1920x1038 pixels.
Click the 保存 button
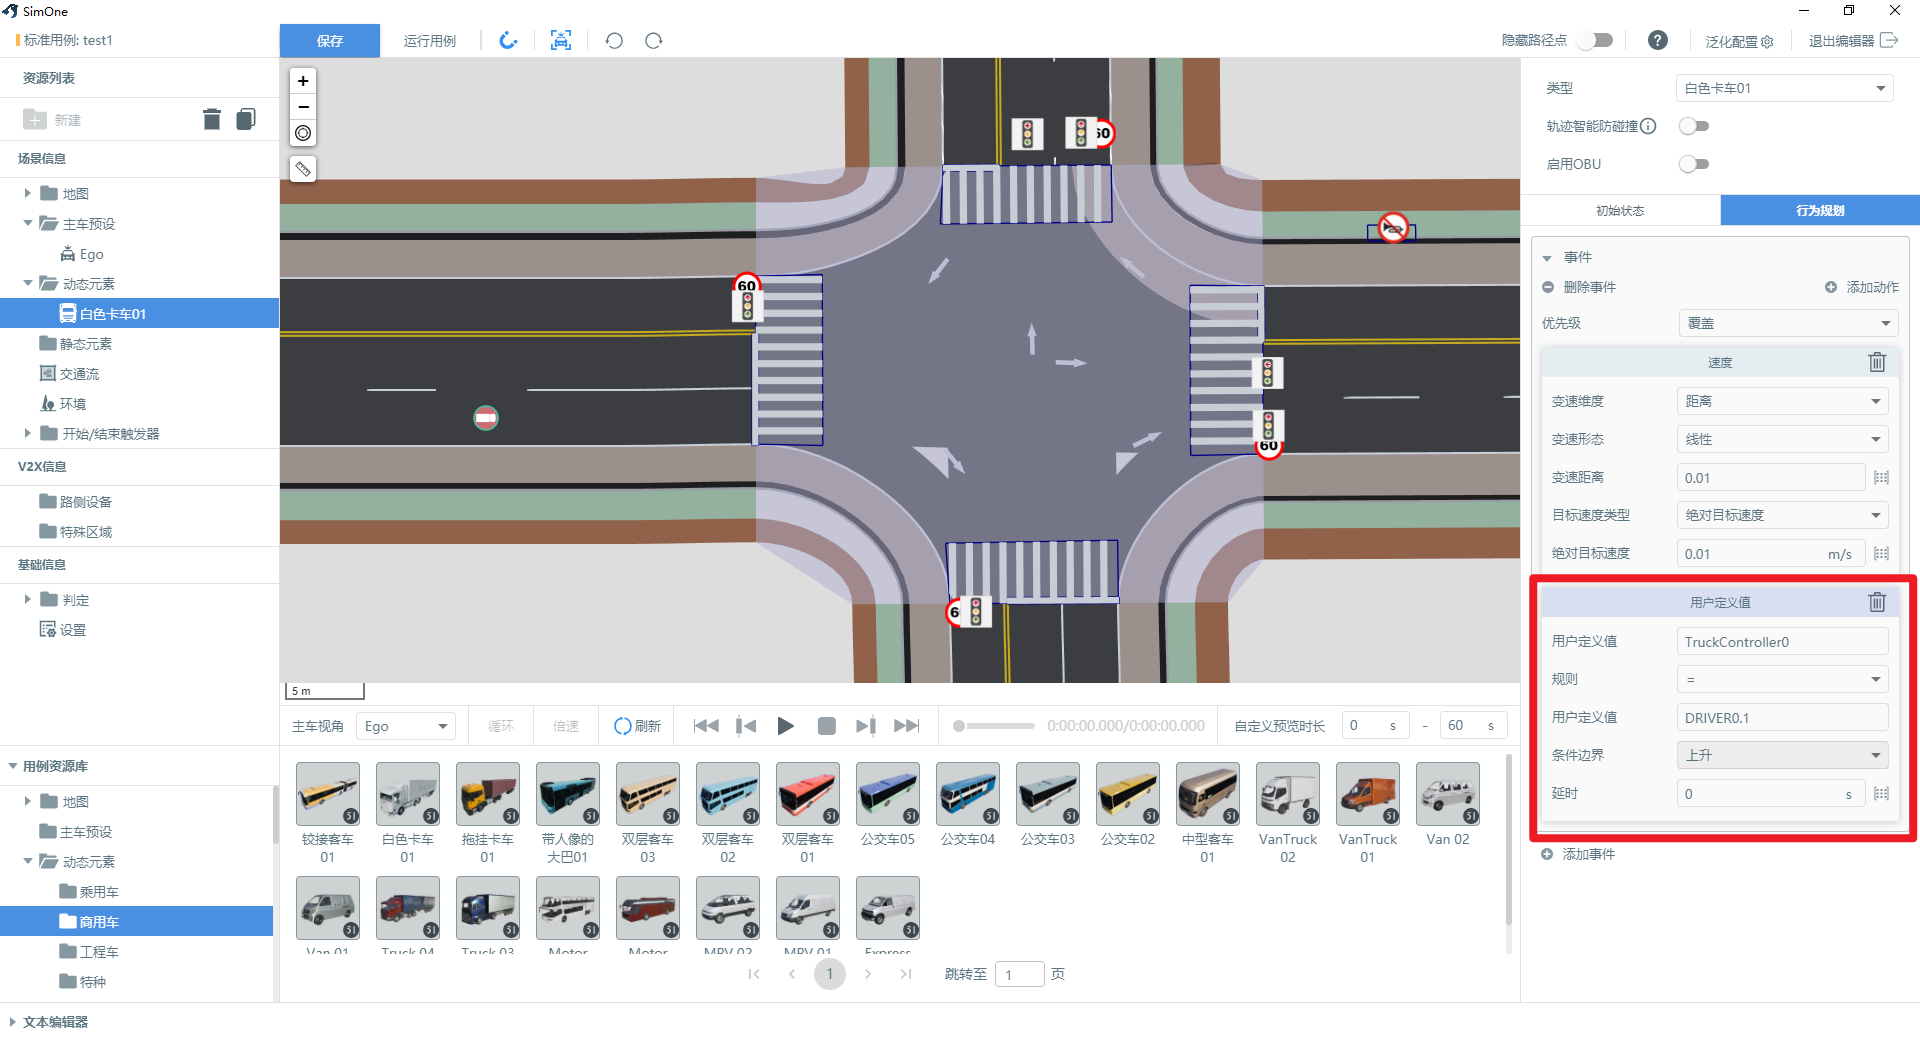(330, 40)
